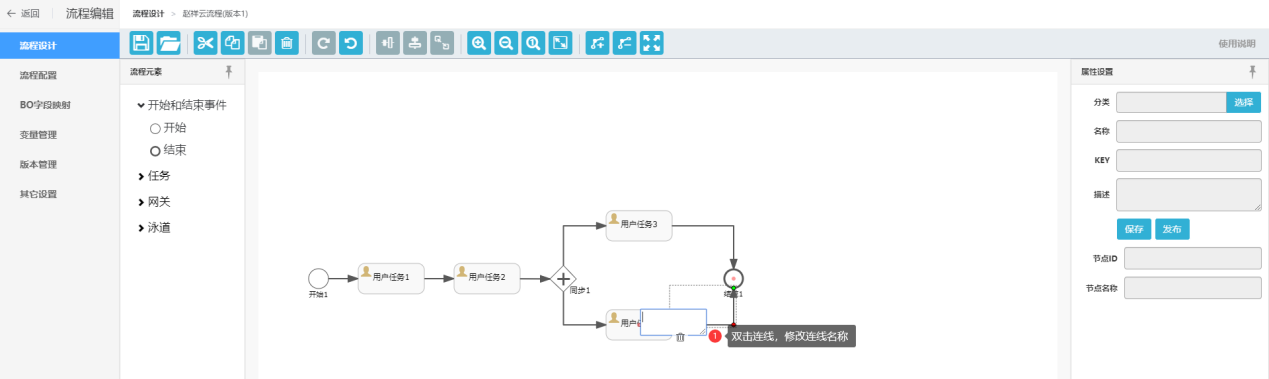This screenshot has height=379, width=1269.
Task: Click the align vertical toolbar icon
Action: (x=387, y=43)
